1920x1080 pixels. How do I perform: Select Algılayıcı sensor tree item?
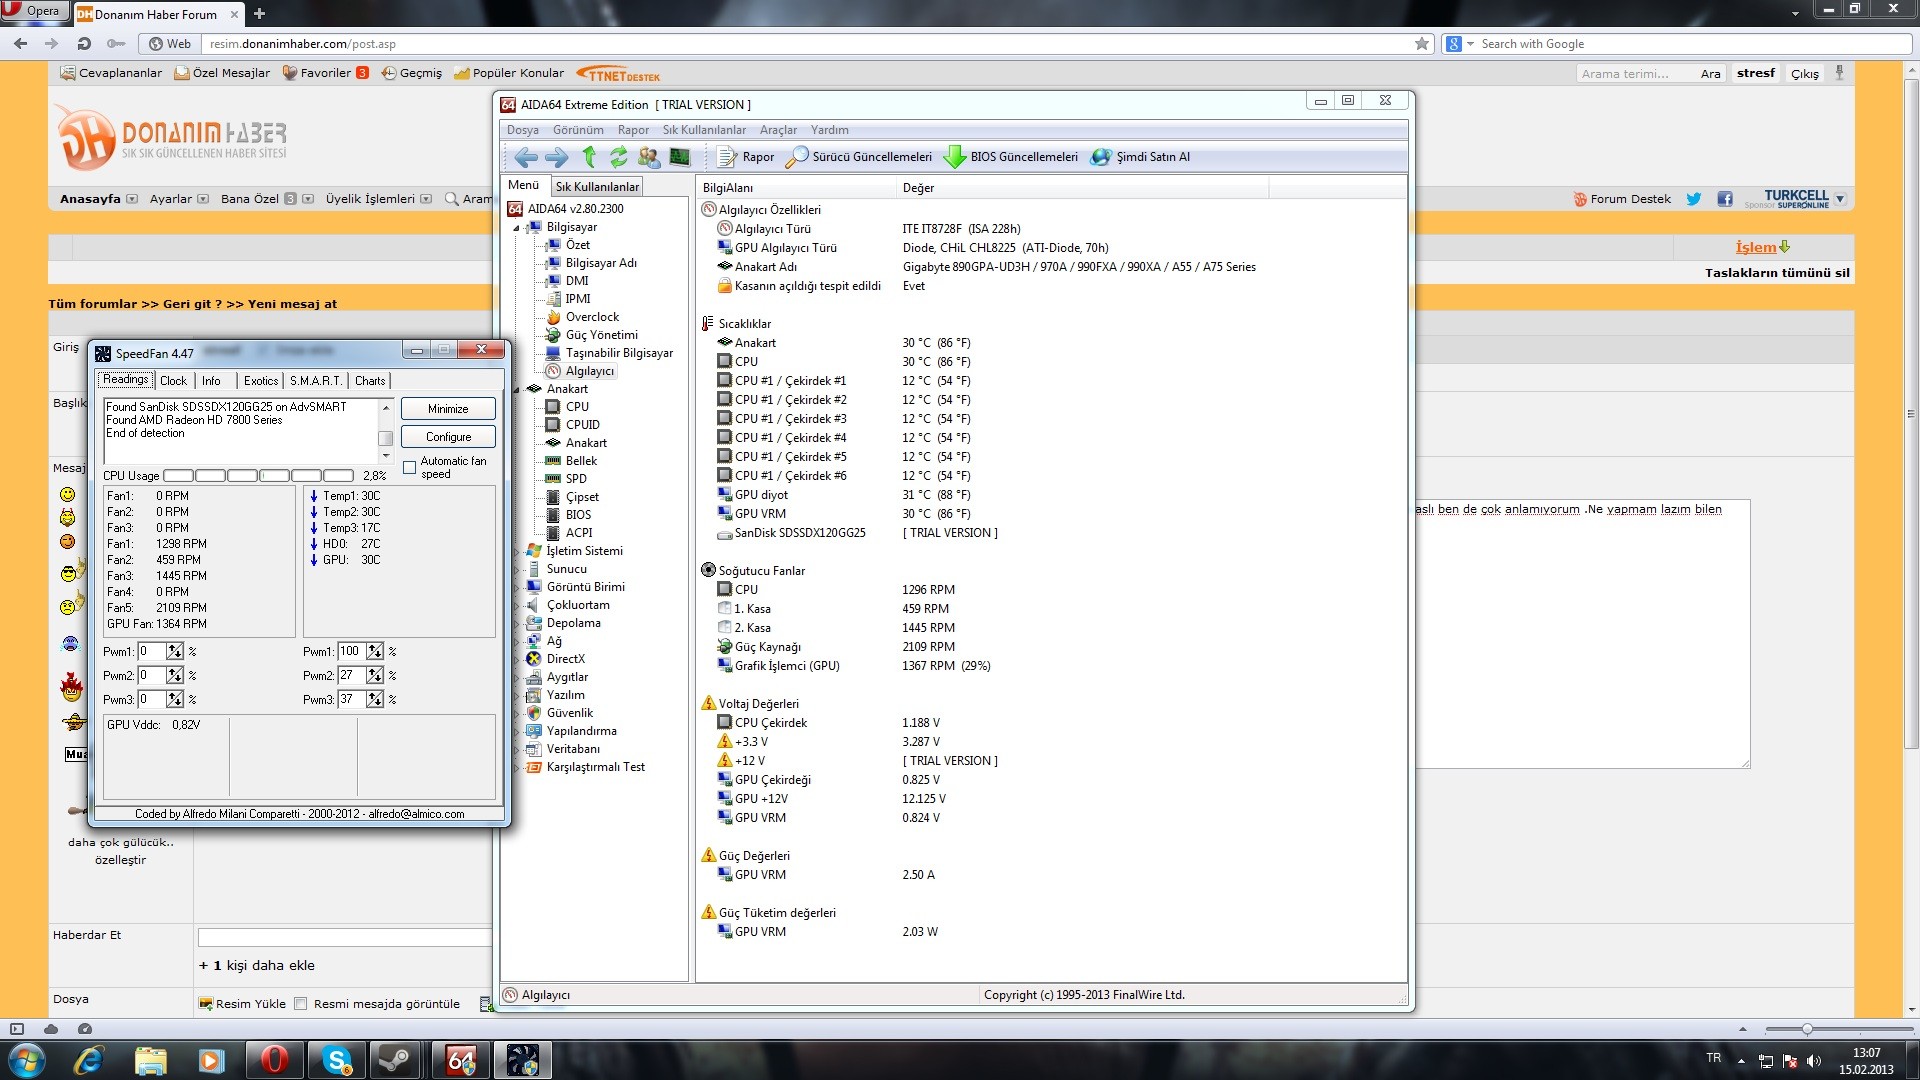(590, 371)
